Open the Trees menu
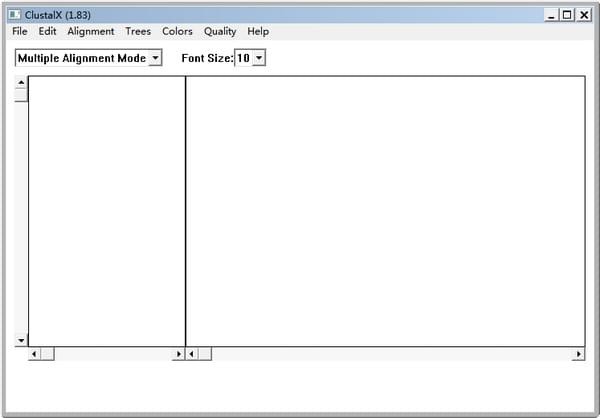The image size is (600, 418). click(138, 31)
